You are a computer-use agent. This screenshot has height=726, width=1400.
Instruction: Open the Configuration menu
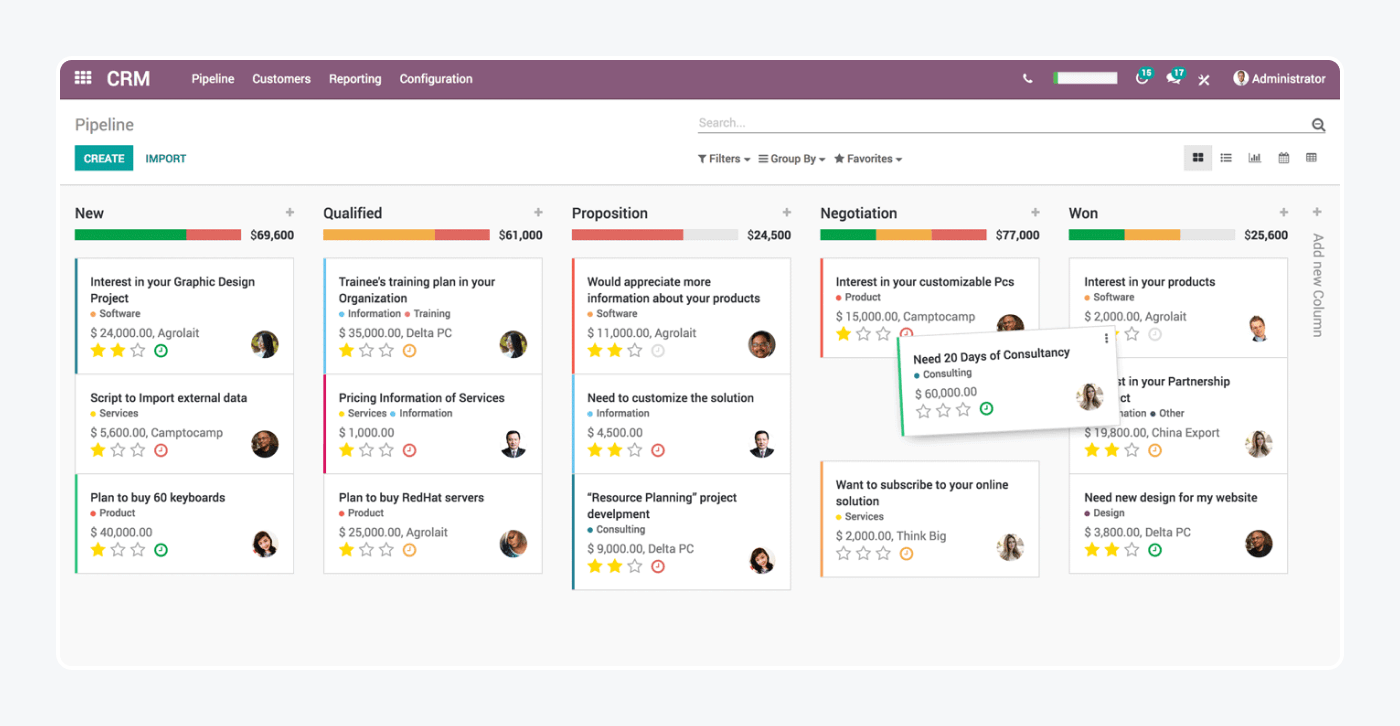[436, 79]
